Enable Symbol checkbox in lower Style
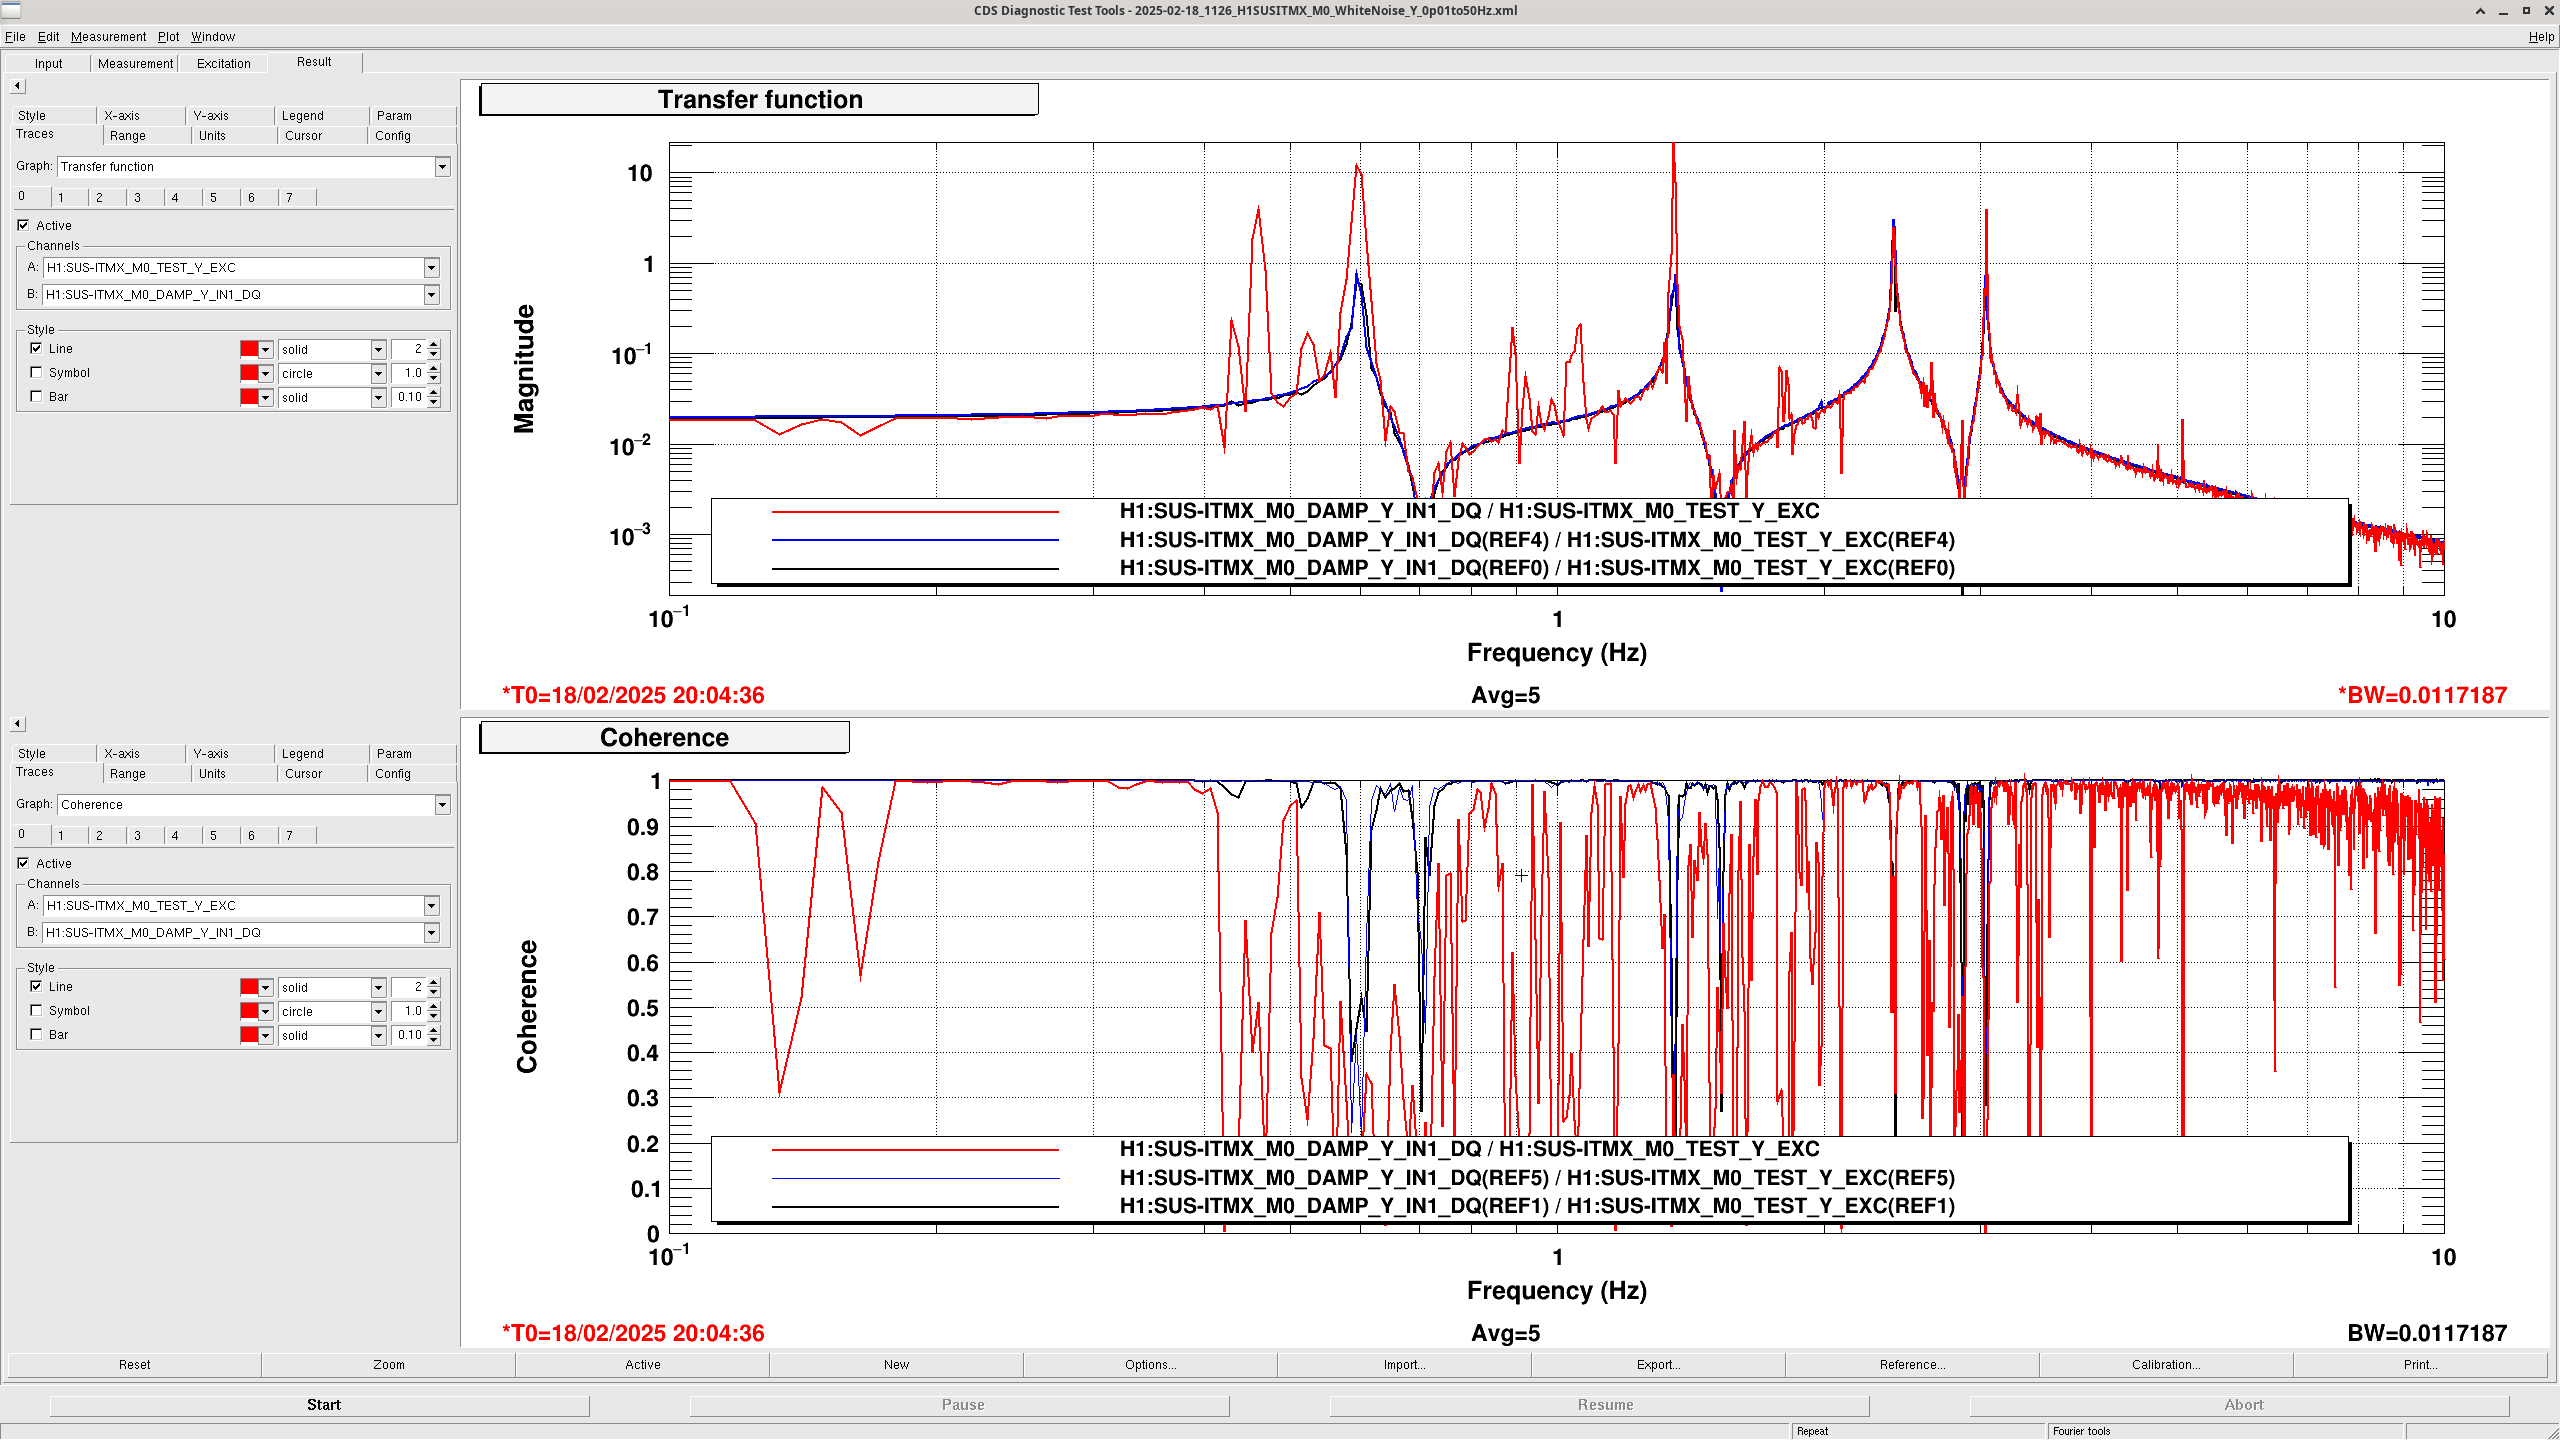This screenshot has height=1440, width=2560. pos(37,1010)
